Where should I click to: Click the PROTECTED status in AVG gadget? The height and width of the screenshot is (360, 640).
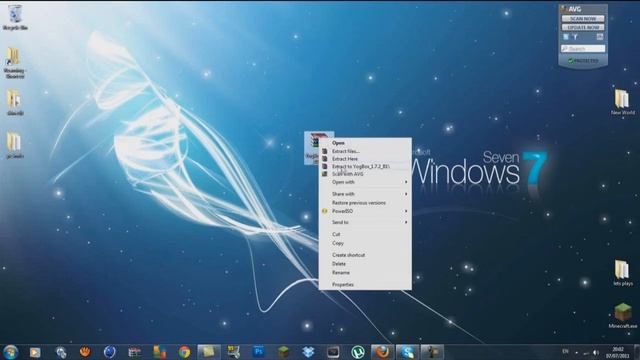pyautogui.click(x=583, y=61)
